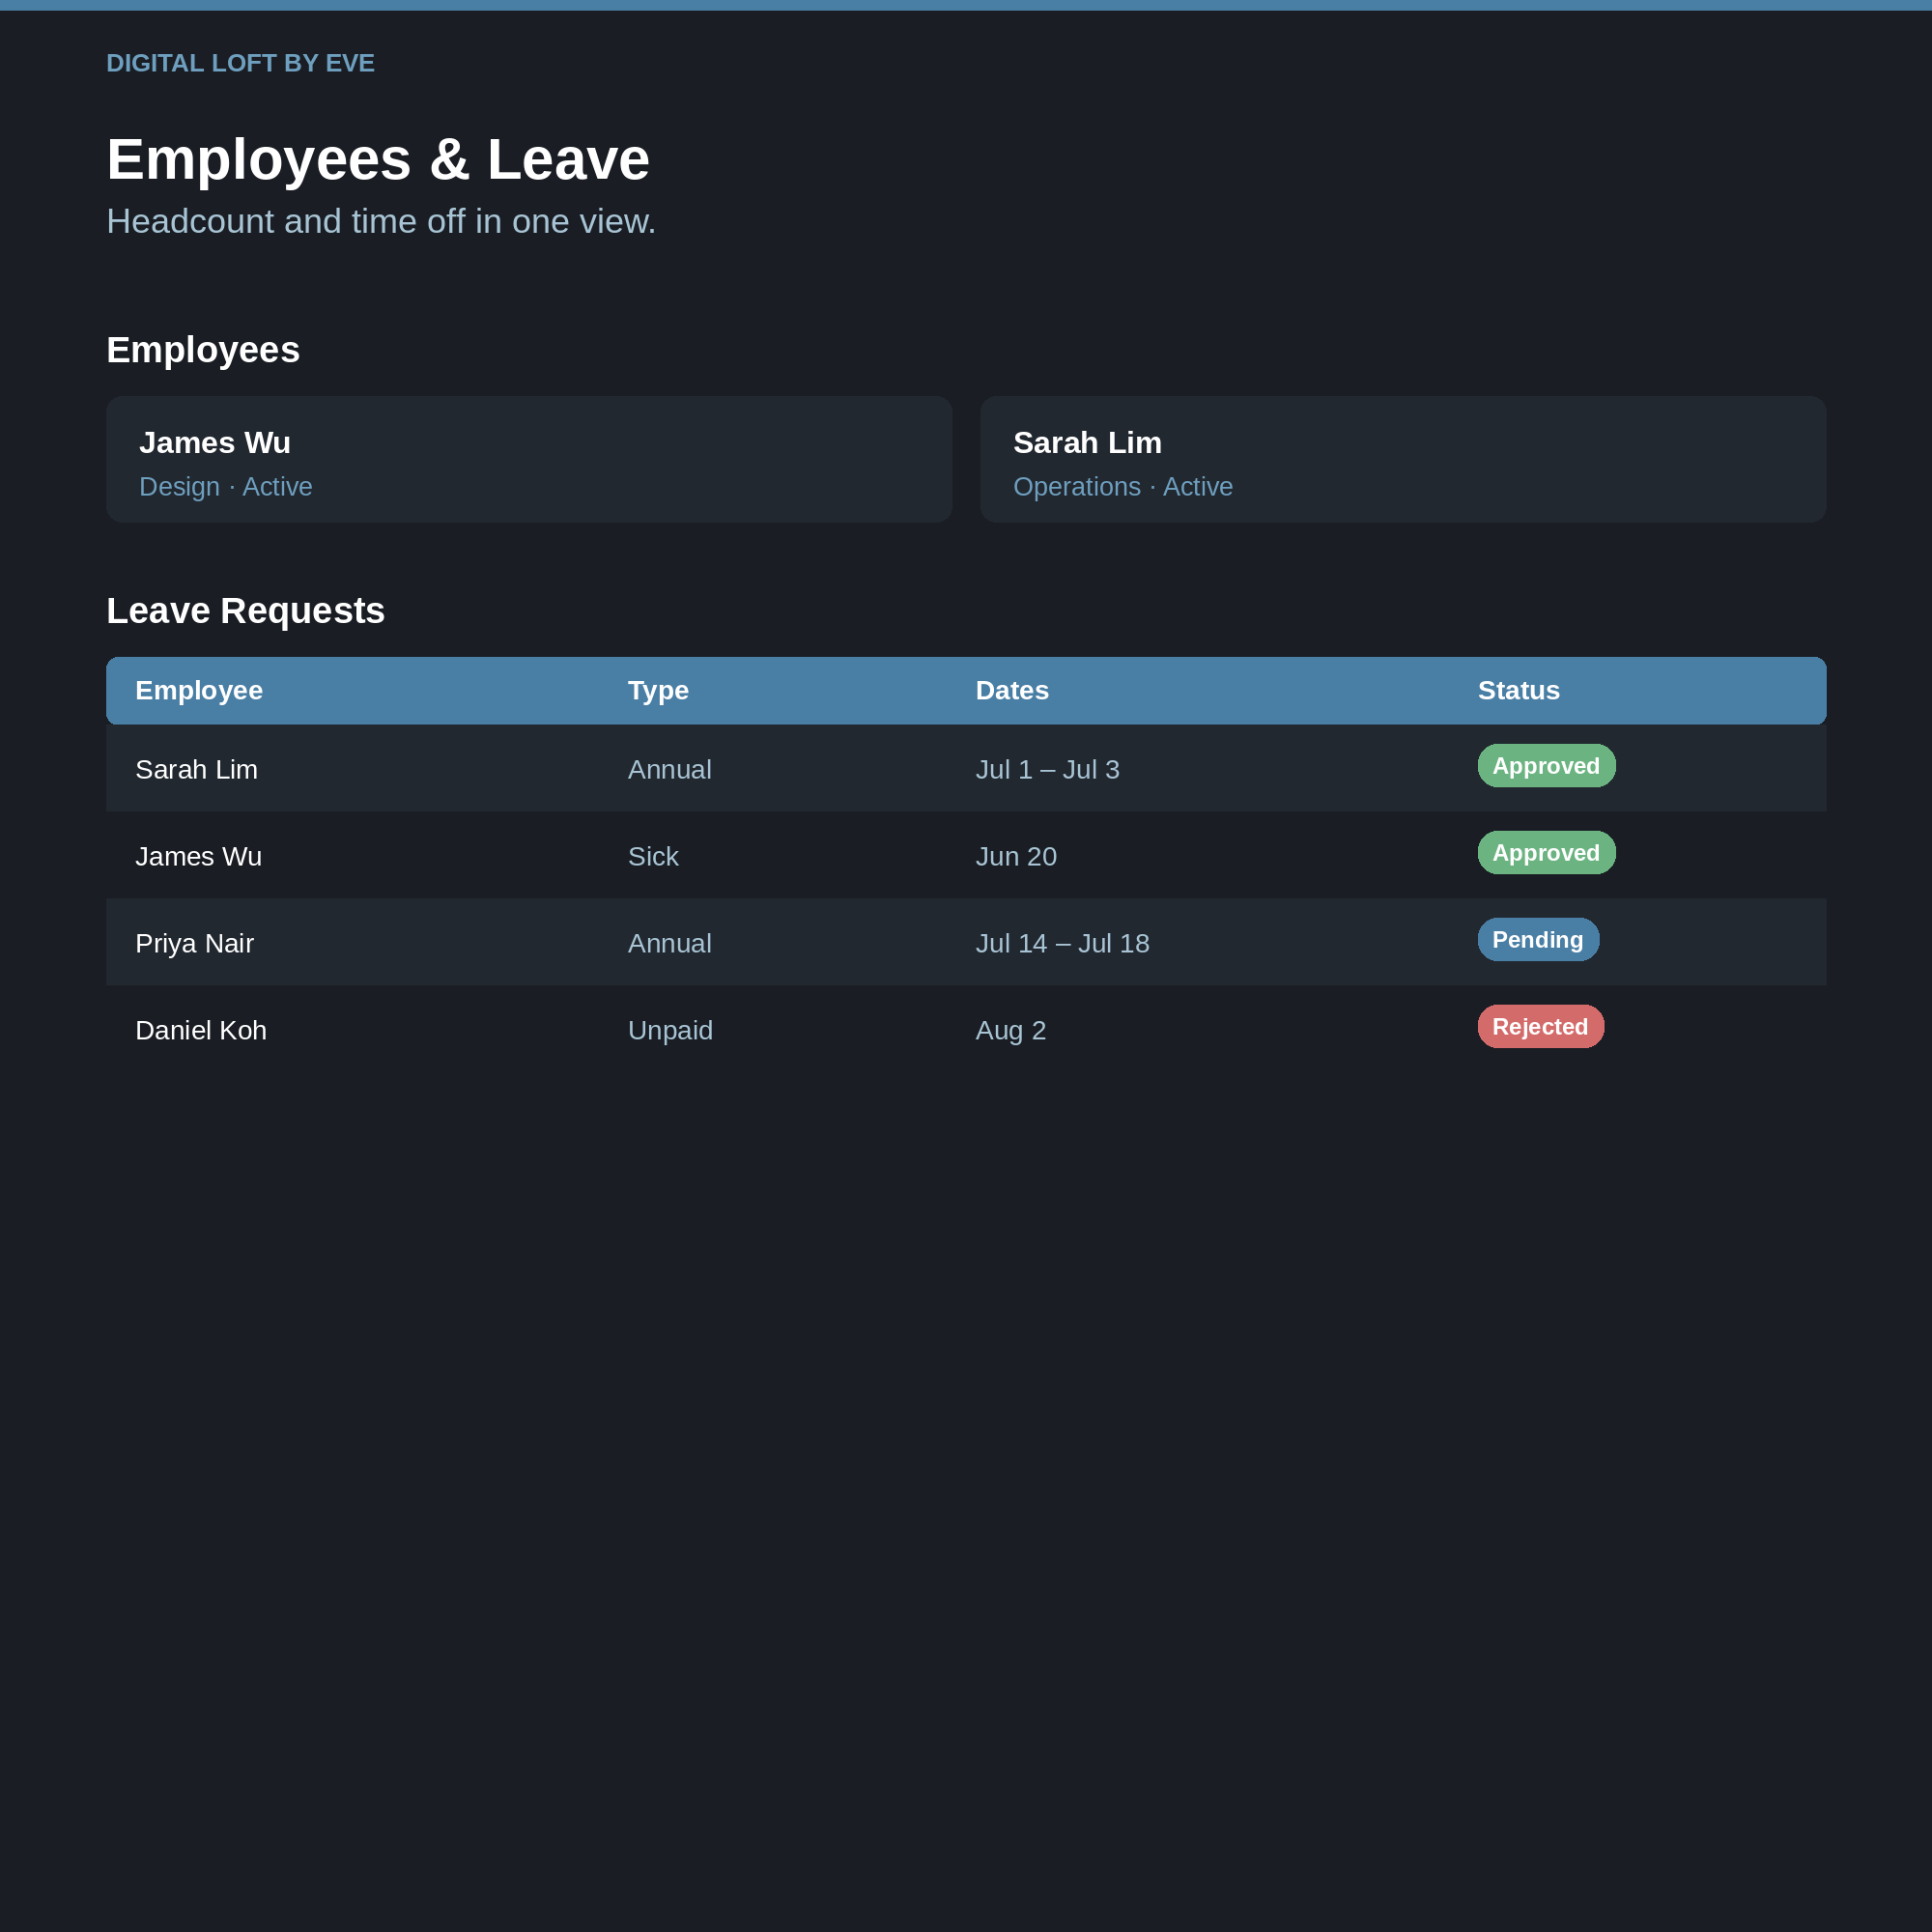Select James Wu in the leave table
1932x1932 pixels.
pos(199,857)
